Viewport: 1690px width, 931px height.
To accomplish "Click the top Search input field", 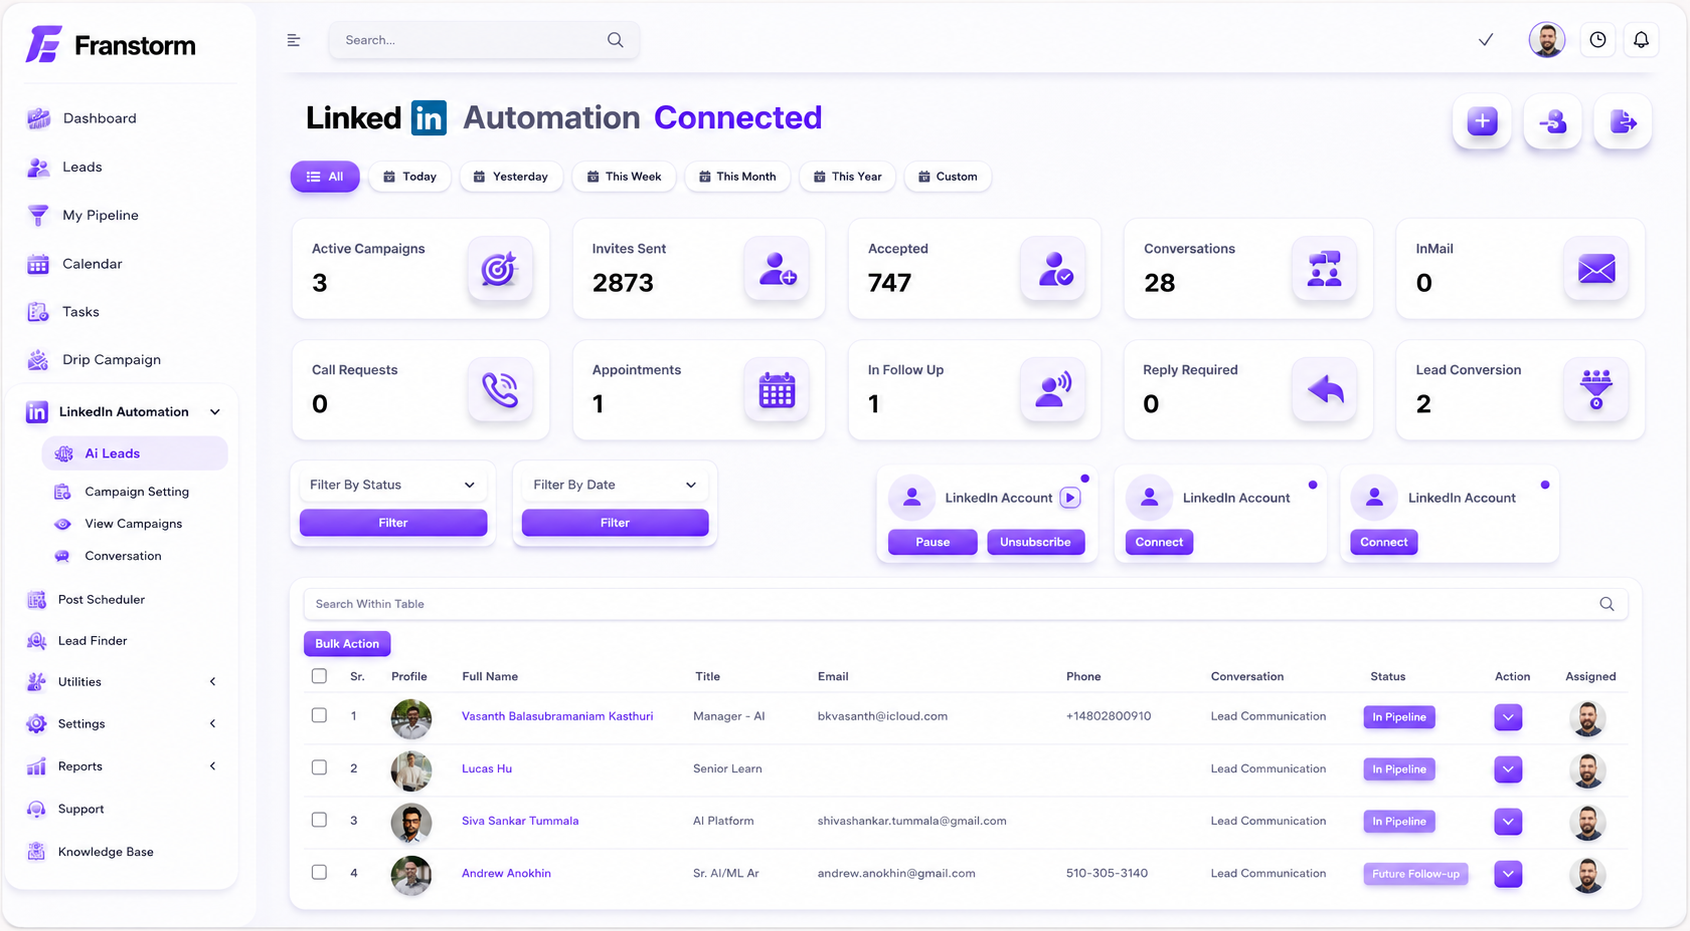I will click(x=484, y=40).
